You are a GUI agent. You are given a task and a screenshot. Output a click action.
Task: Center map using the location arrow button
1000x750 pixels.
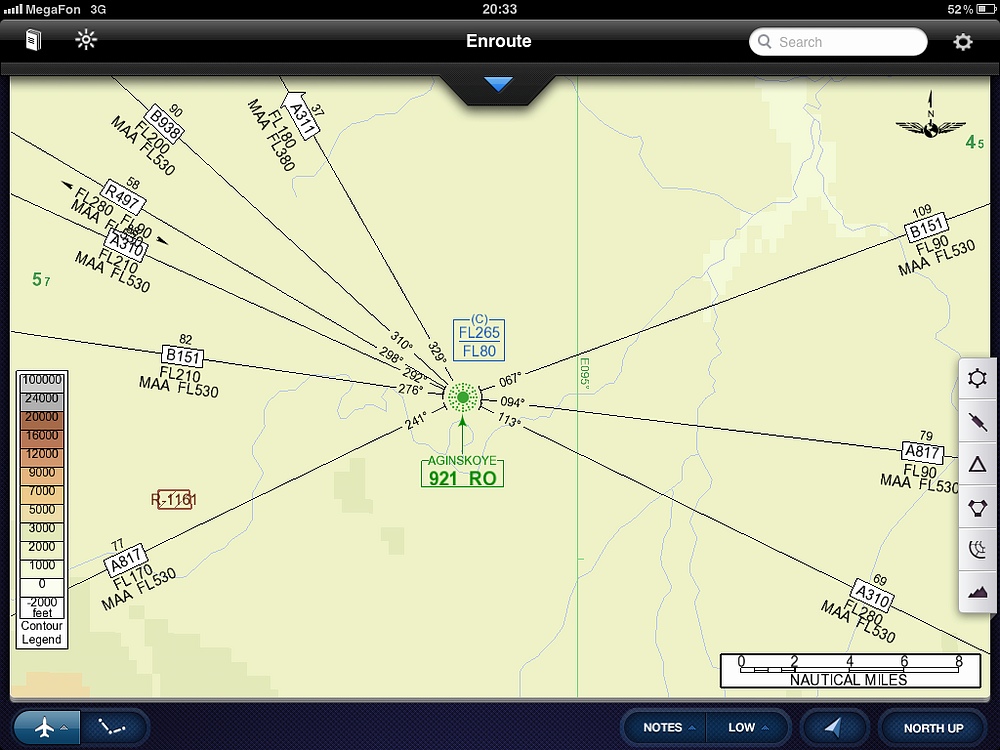[832, 728]
